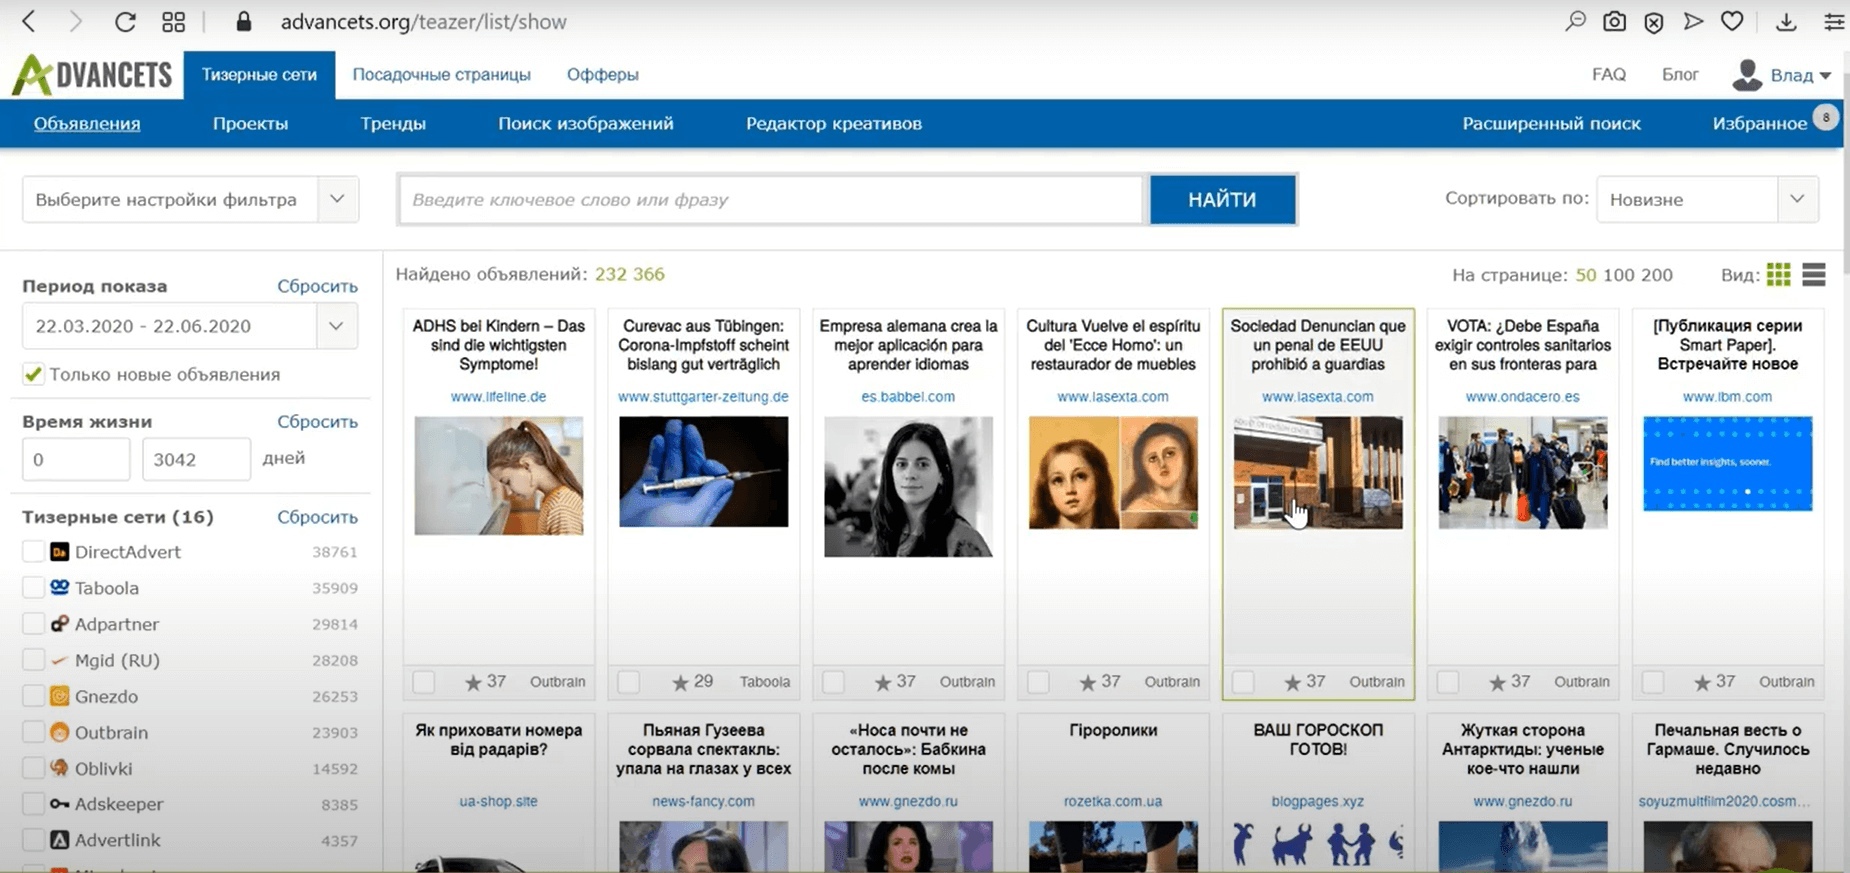Go to 'Тренды' menu item
The width and height of the screenshot is (1850, 873).
coord(393,124)
